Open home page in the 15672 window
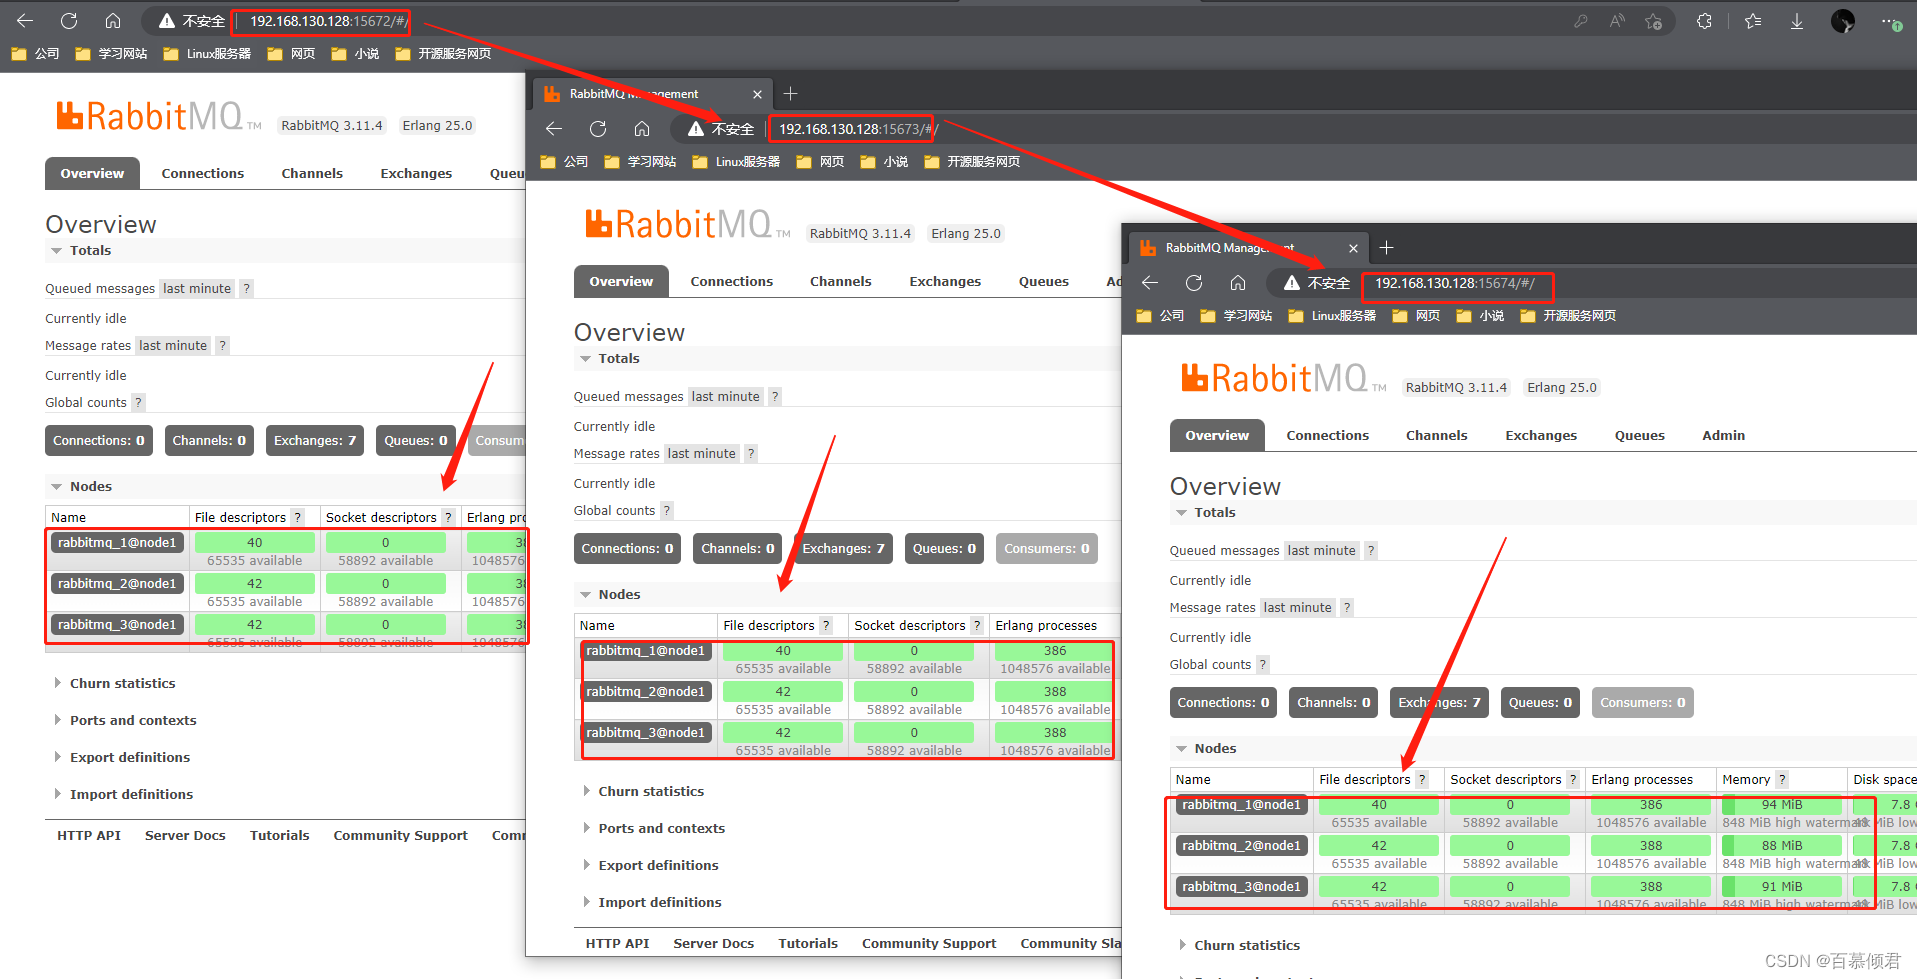This screenshot has width=1917, height=979. point(113,20)
